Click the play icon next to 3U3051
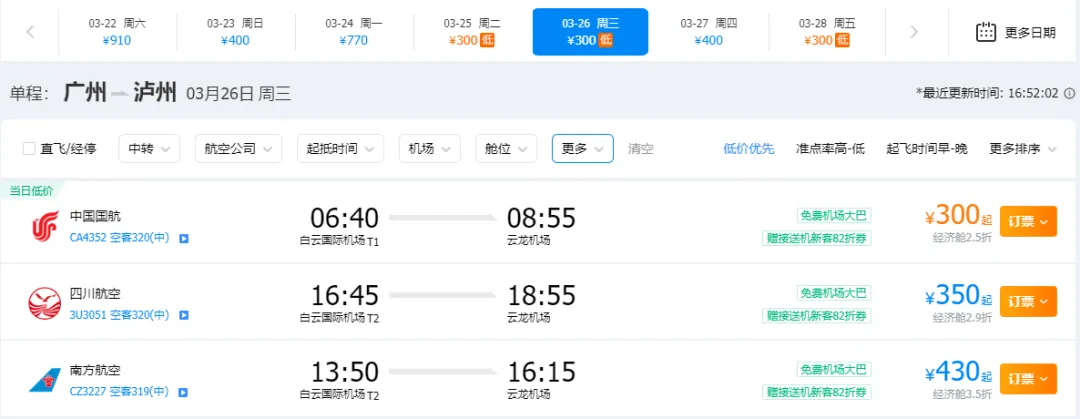Viewport: 1080px width, 419px height. click(x=184, y=315)
